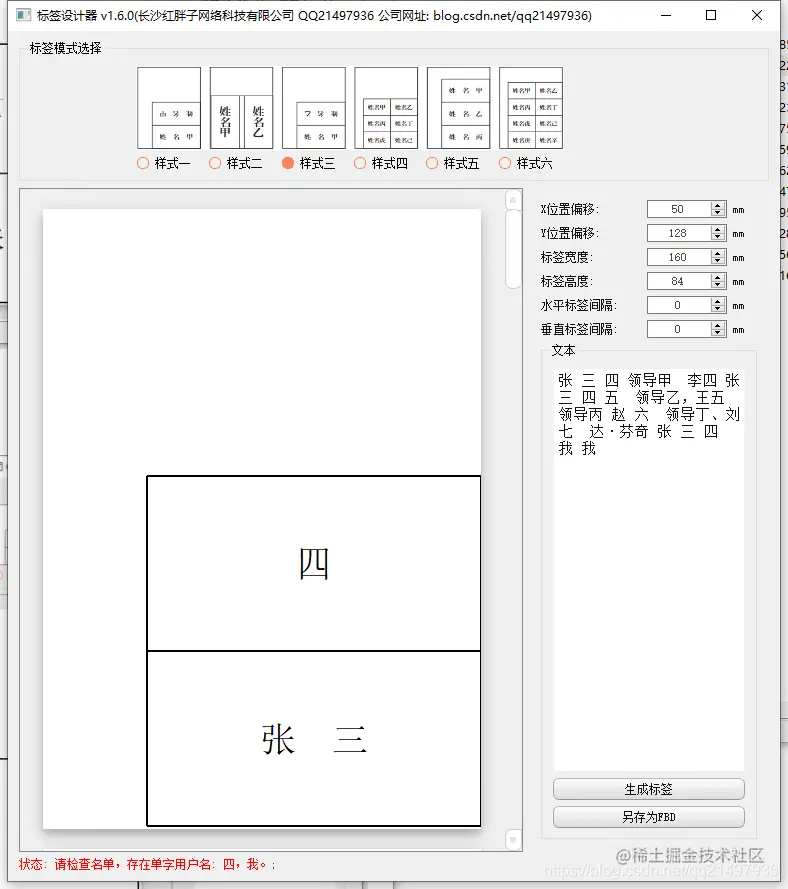
Task: Increase the 垂直标签间隔 value with up arrow
Action: point(718,325)
